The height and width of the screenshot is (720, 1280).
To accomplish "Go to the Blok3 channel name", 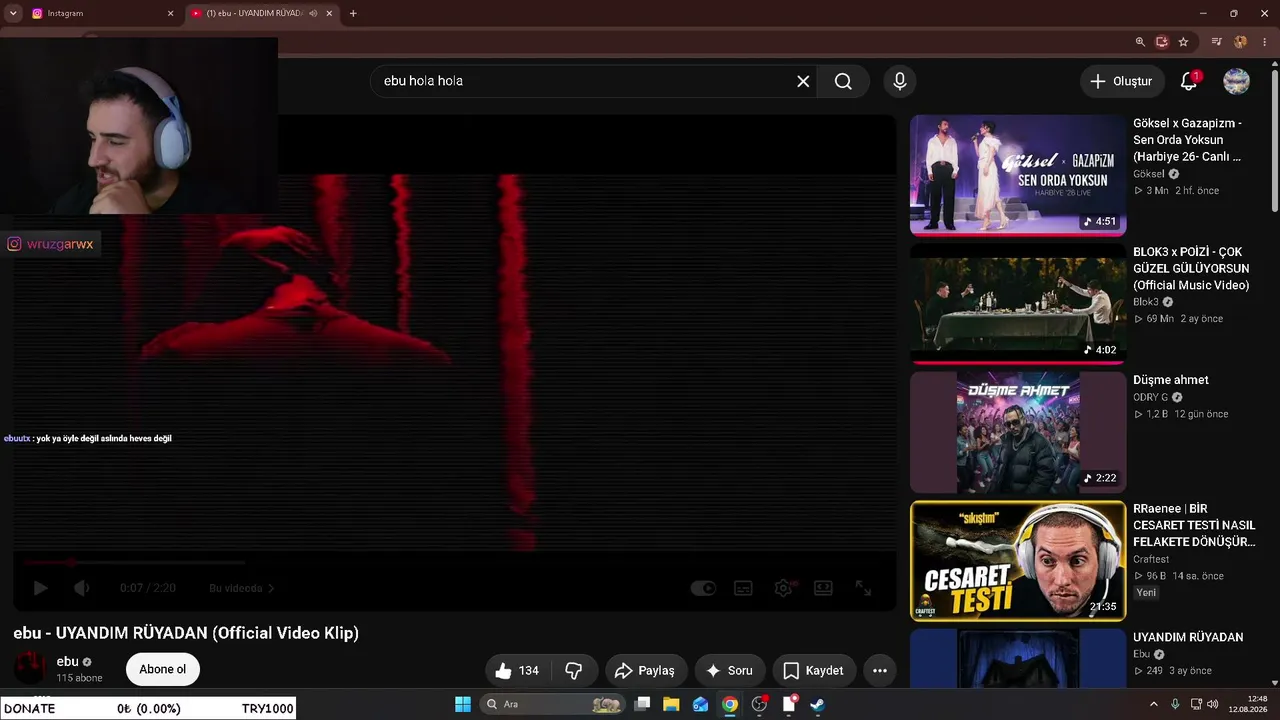I will 1146,302.
